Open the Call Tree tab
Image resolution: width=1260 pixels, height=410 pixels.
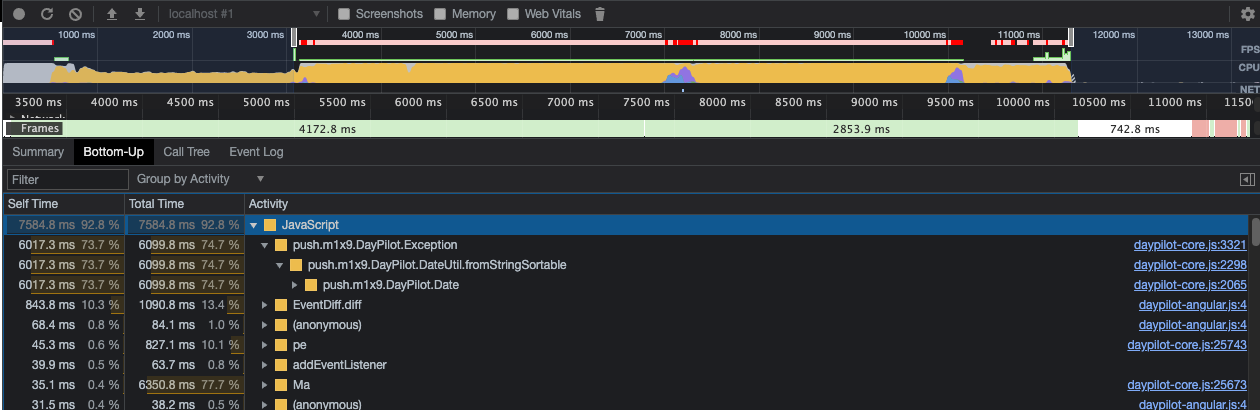(187, 152)
